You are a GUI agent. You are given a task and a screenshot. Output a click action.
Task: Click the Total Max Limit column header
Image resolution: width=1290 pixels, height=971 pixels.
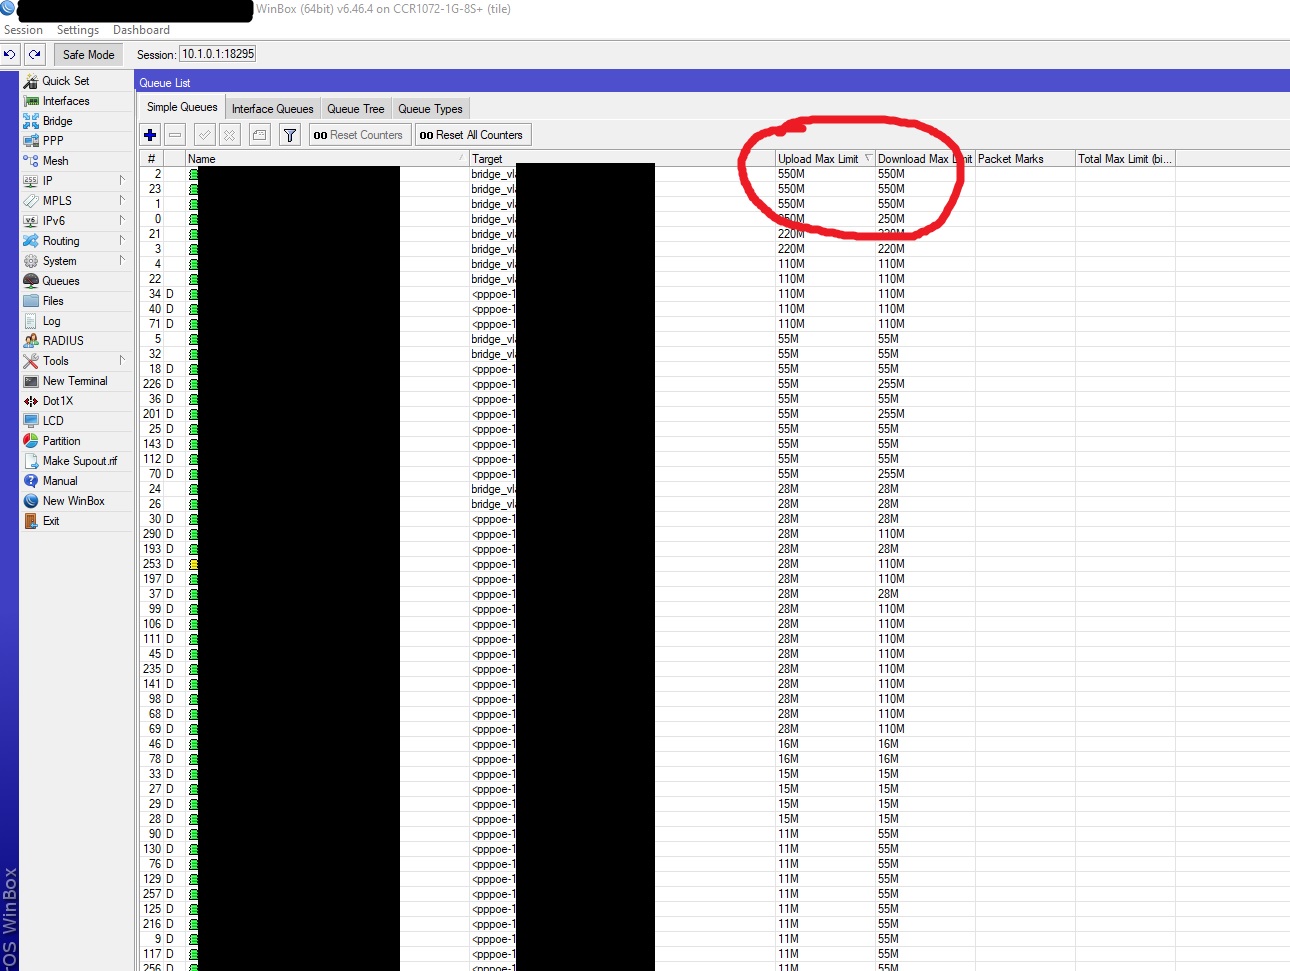pyautogui.click(x=1125, y=159)
